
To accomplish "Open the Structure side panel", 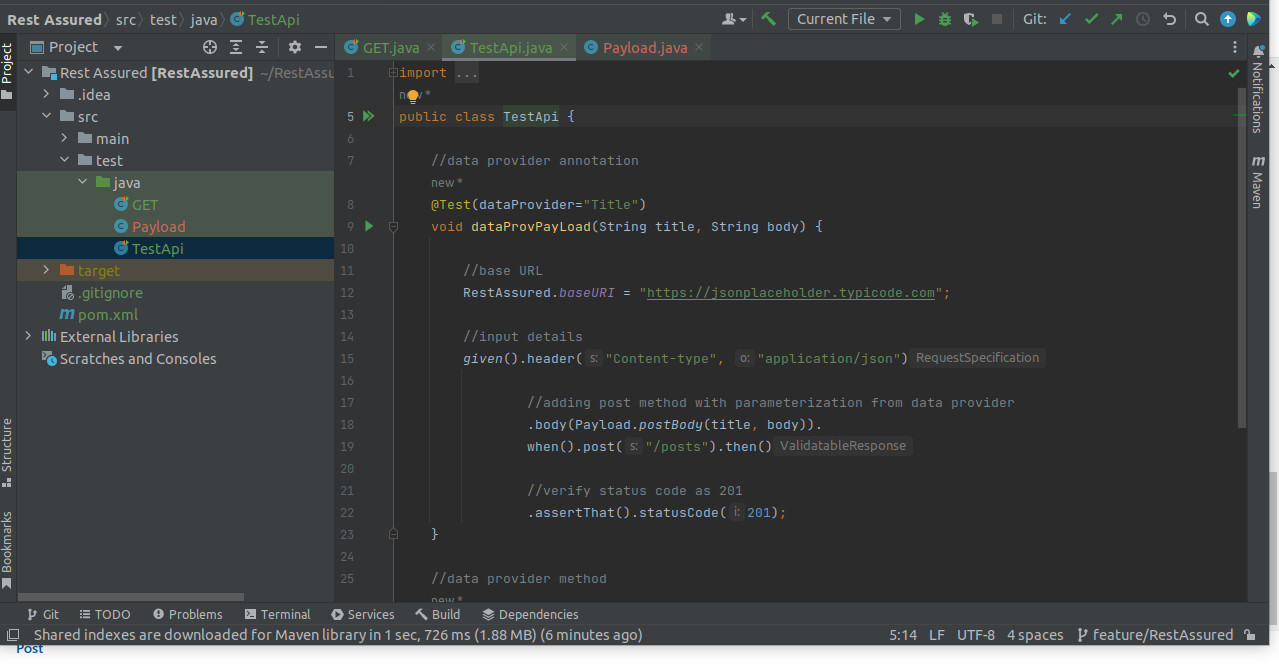I will pyautogui.click(x=7, y=452).
